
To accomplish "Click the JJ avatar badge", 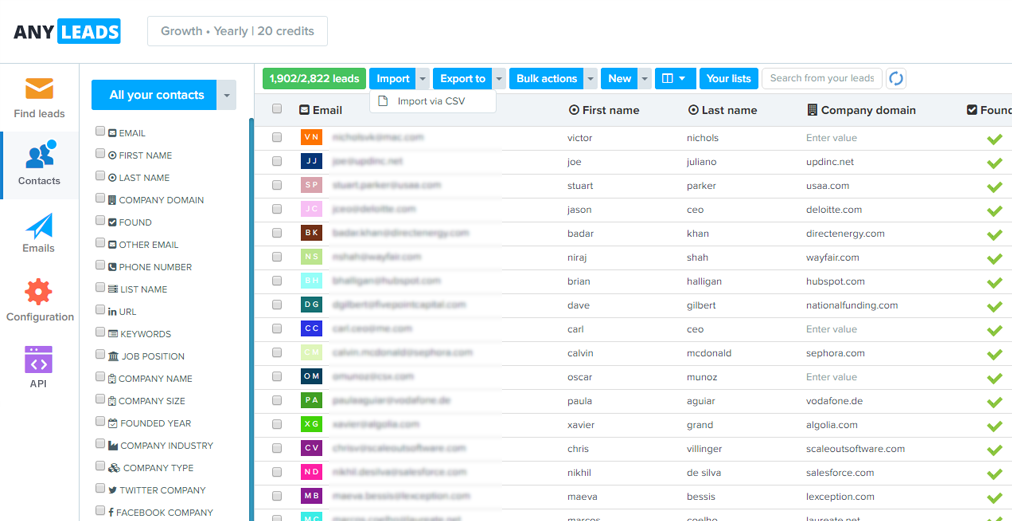I will click(311, 161).
